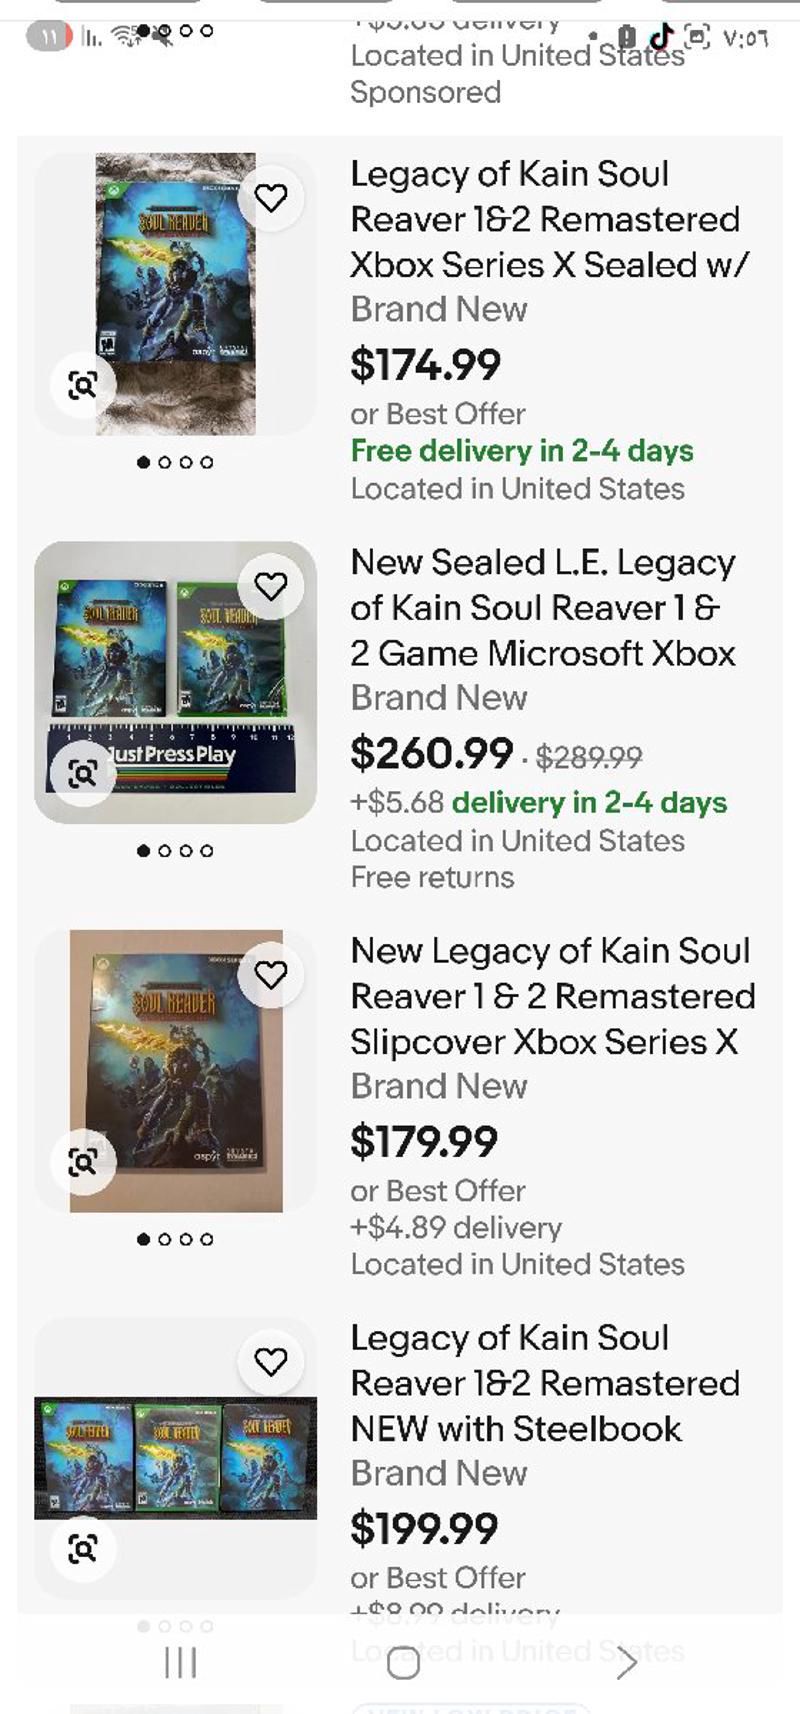
Task: View the first listing's Soul Reaver thumbnail
Action: point(176,294)
